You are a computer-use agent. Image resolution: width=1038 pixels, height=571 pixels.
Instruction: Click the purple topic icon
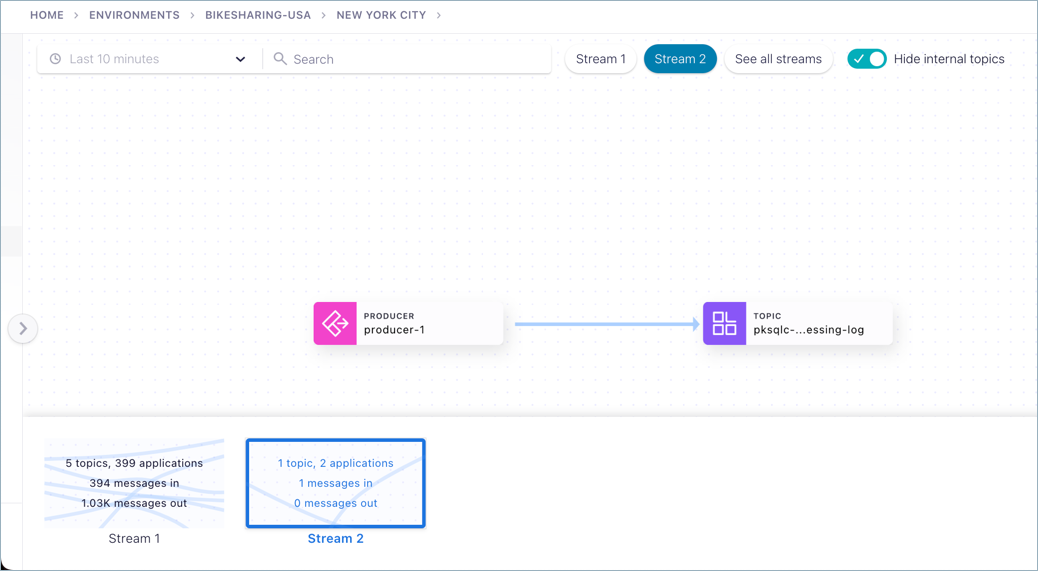pos(724,324)
